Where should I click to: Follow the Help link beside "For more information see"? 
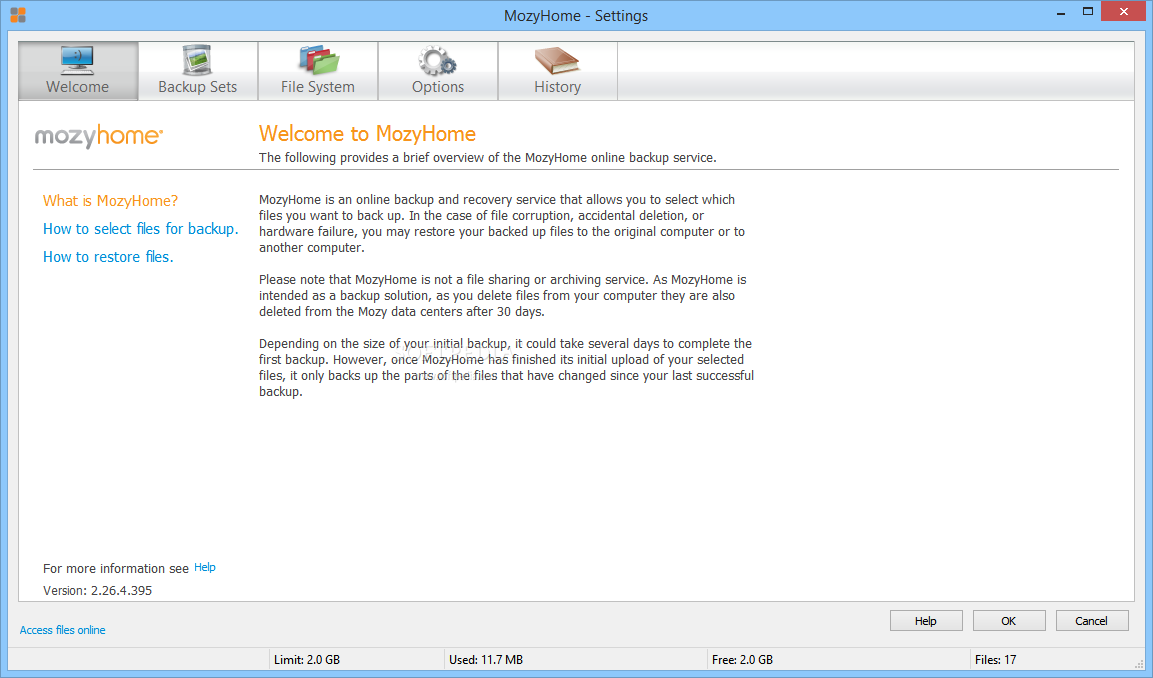(x=204, y=567)
